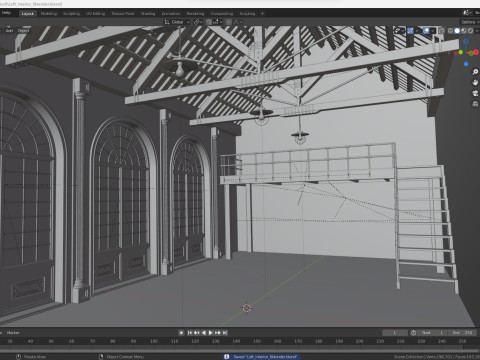Click the transform orientation icon
This screenshot has height=360, width=480.
(x=167, y=22)
